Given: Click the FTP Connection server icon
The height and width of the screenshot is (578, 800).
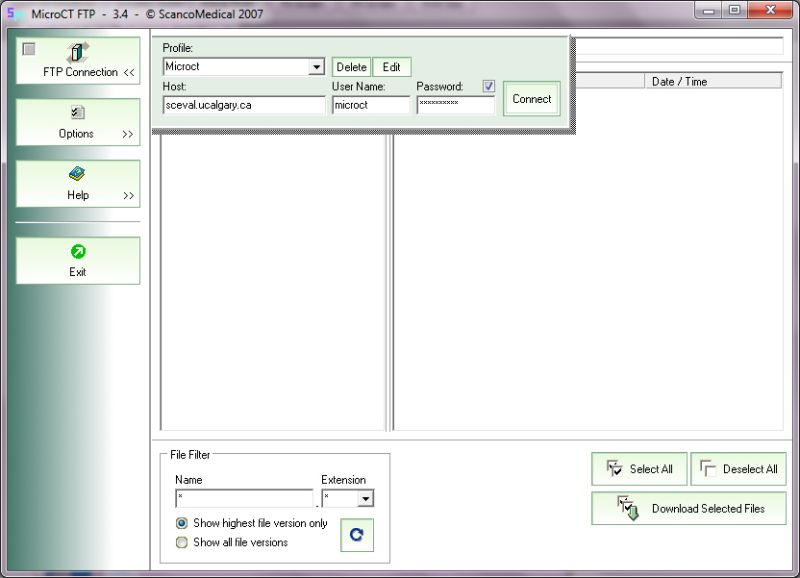Looking at the screenshot, I should [x=78, y=52].
